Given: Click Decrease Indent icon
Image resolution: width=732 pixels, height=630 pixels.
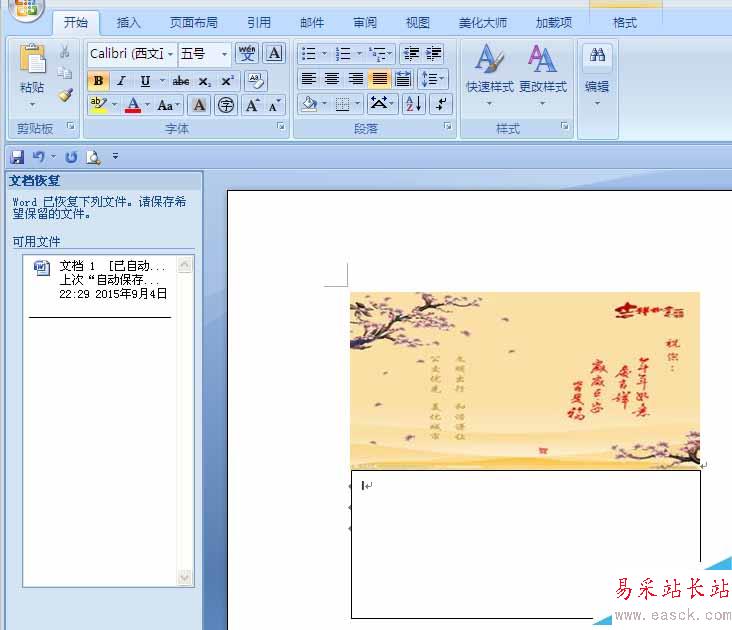Looking at the screenshot, I should pos(411,54).
